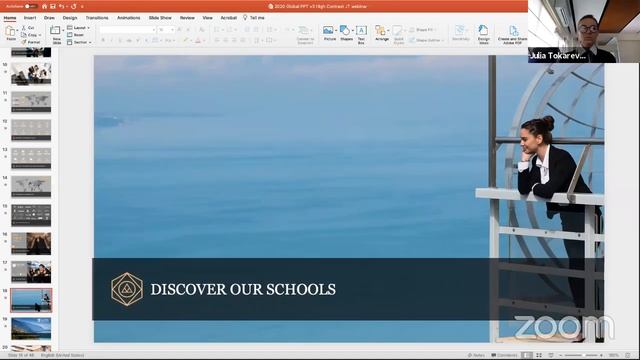Open the Home ribbon tab
Image resolution: width=640 pixels, height=360 pixels.
(10, 18)
